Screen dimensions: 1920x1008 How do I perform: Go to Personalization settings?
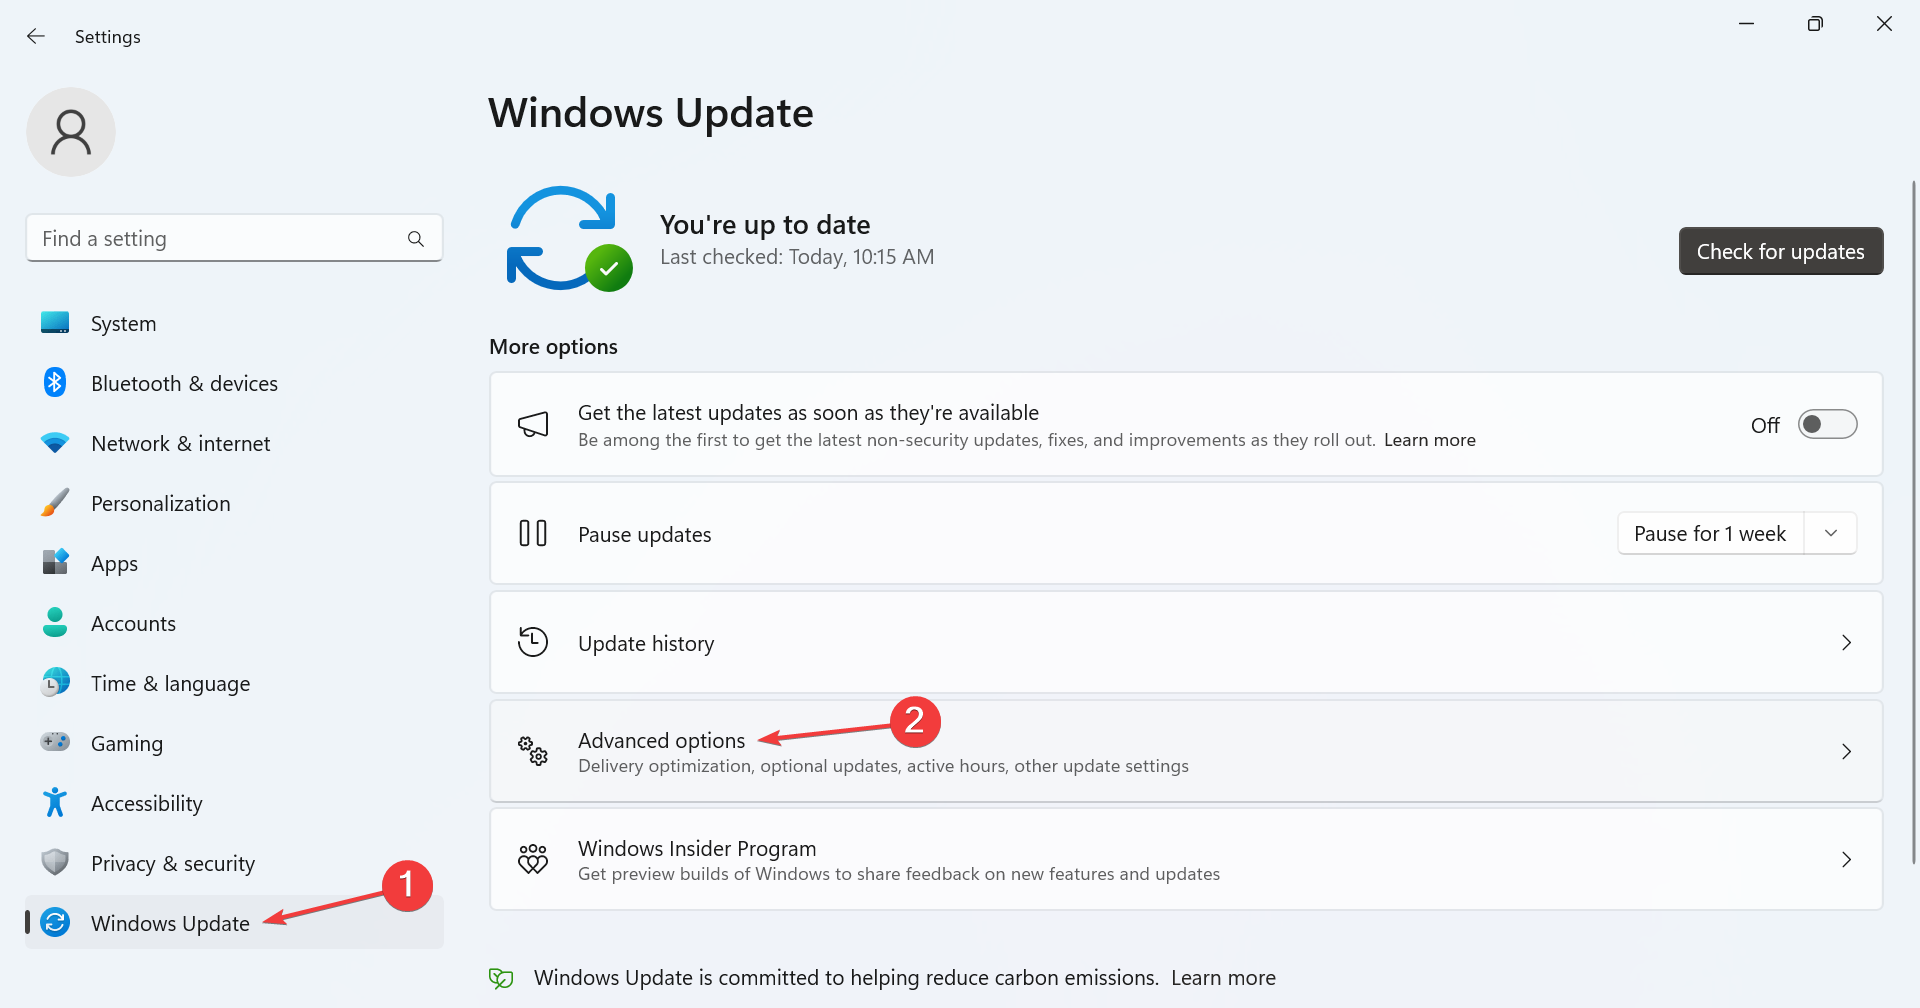coord(234,503)
